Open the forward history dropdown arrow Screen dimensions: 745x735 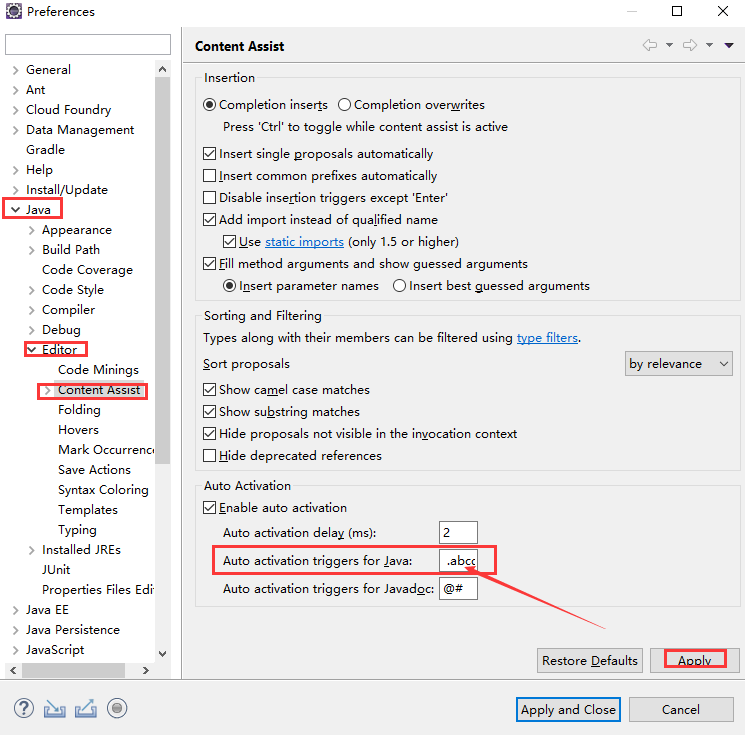709,45
